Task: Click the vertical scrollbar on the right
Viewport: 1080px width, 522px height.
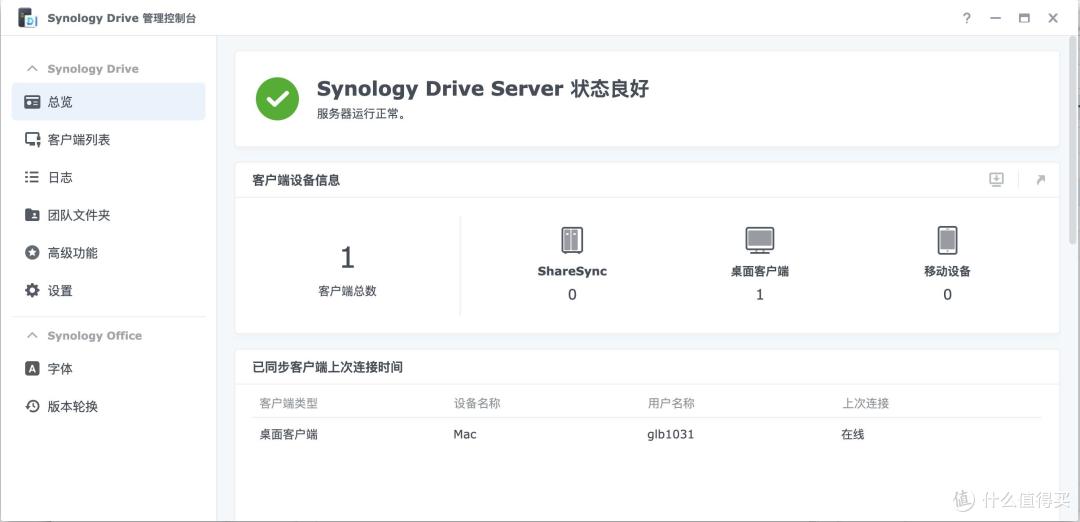Action: tap(1074, 139)
